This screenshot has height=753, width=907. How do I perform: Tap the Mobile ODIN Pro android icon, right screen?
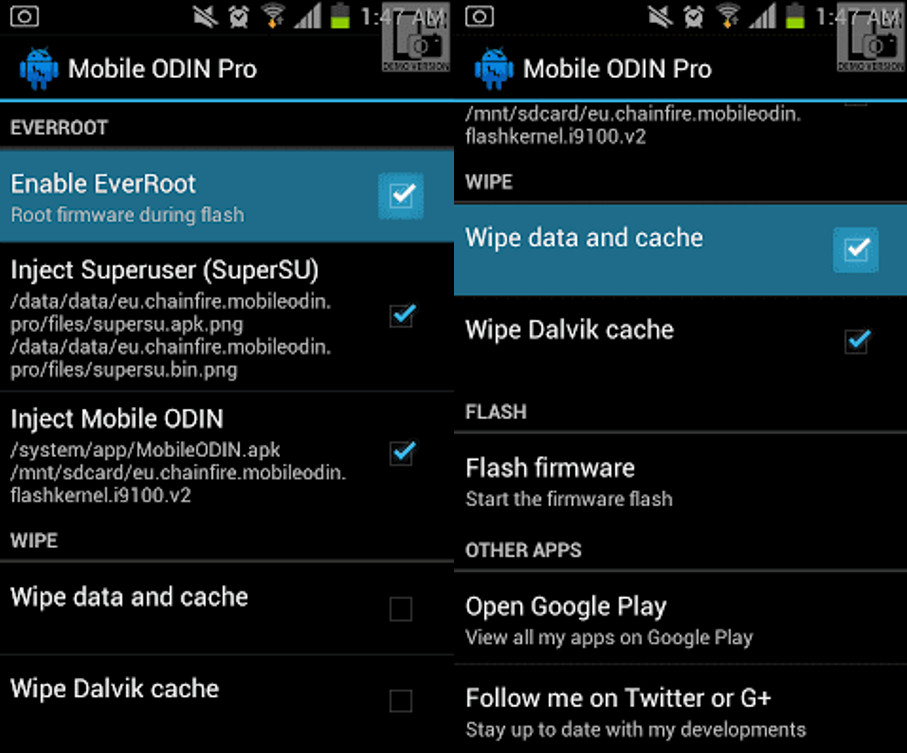(x=493, y=69)
